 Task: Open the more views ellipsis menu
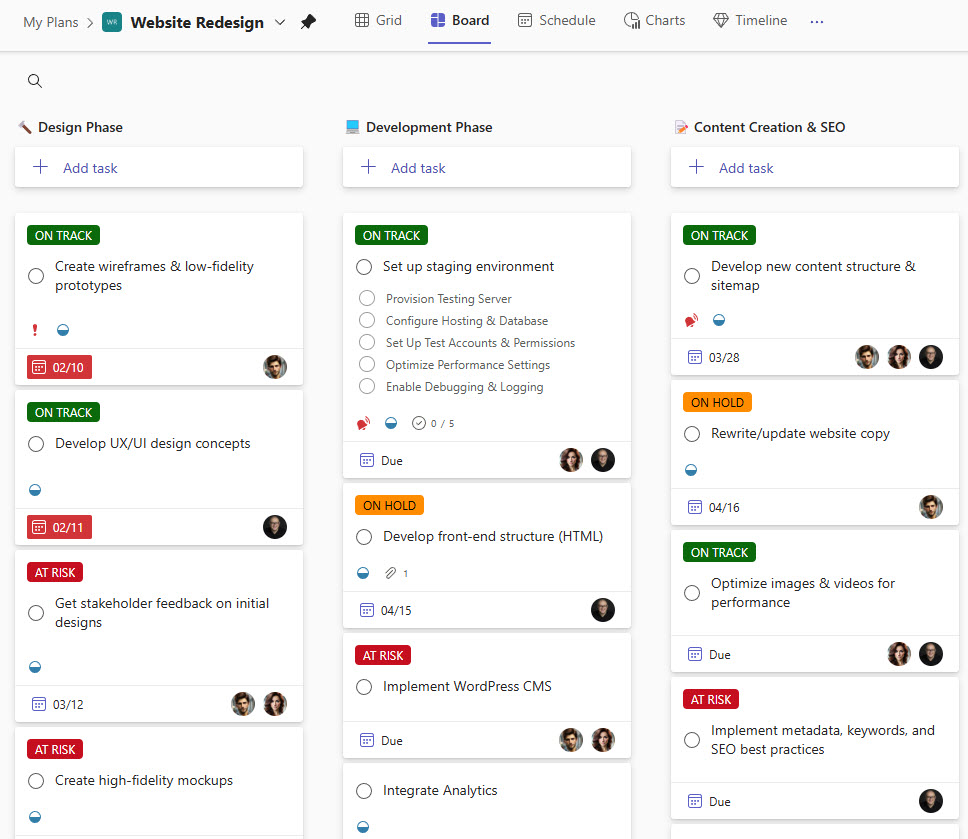coord(816,22)
